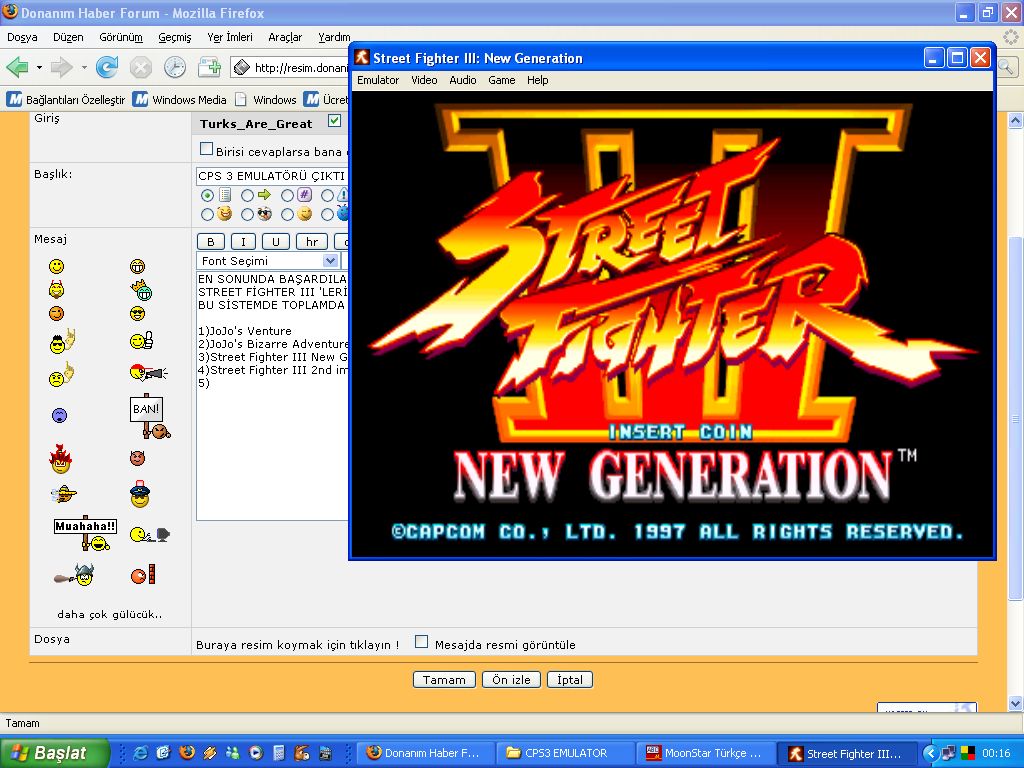Screen dimensions: 1024x768
Task: Select the sunglasses face topic icon radio
Action: (247, 214)
